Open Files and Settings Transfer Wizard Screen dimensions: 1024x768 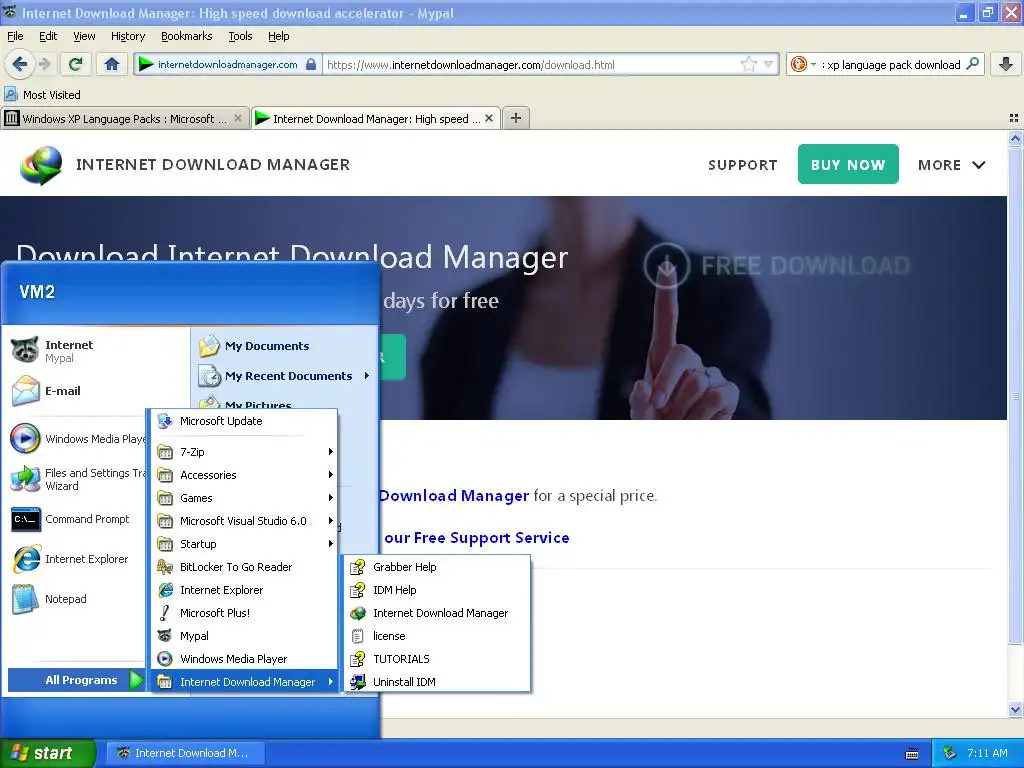point(77,479)
